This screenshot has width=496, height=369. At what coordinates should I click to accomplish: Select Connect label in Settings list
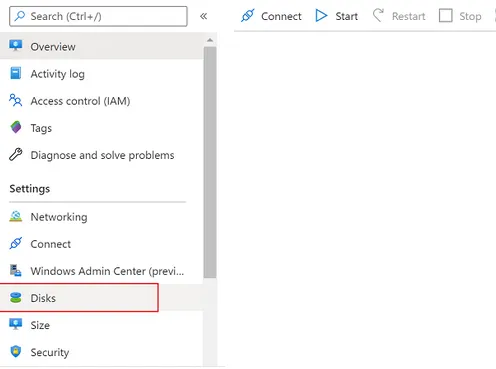coord(51,244)
